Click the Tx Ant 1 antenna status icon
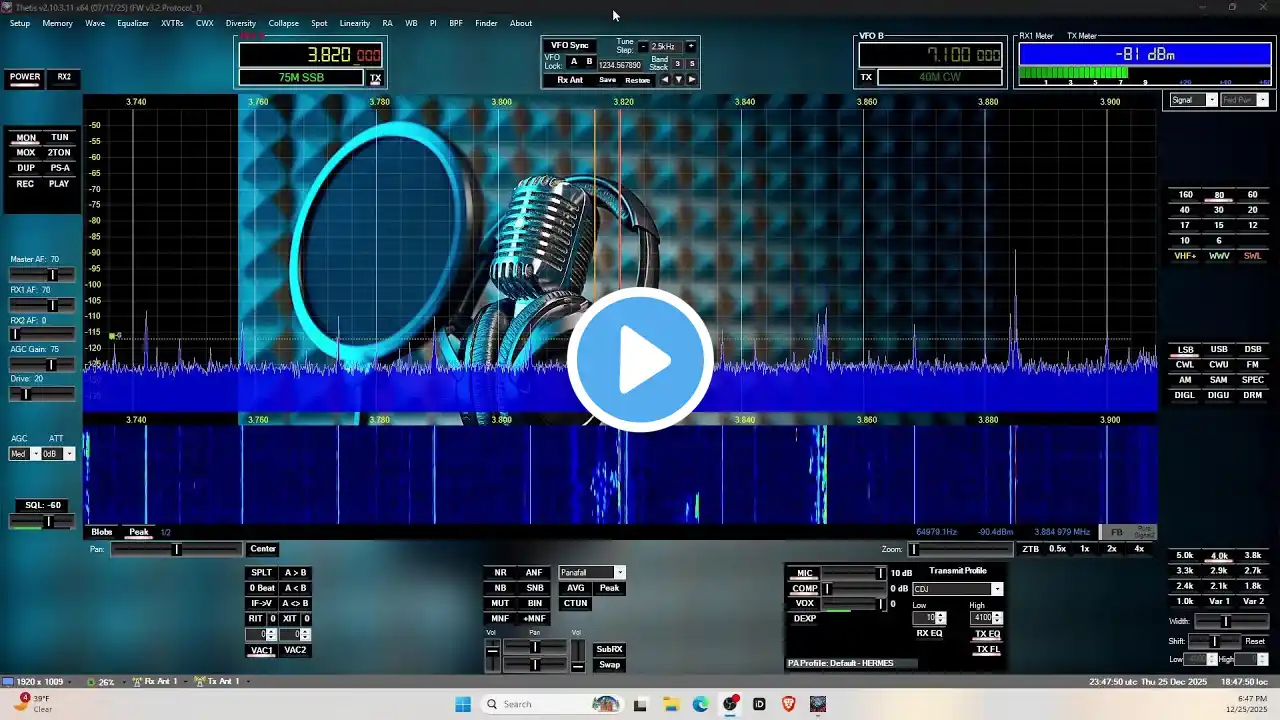Screen dimensions: 1280x720 (200, 681)
